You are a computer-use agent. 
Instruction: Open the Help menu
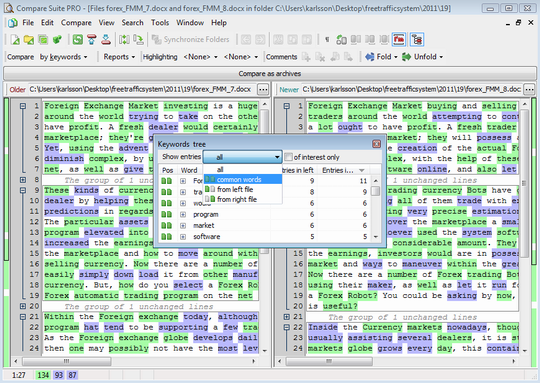(219, 23)
